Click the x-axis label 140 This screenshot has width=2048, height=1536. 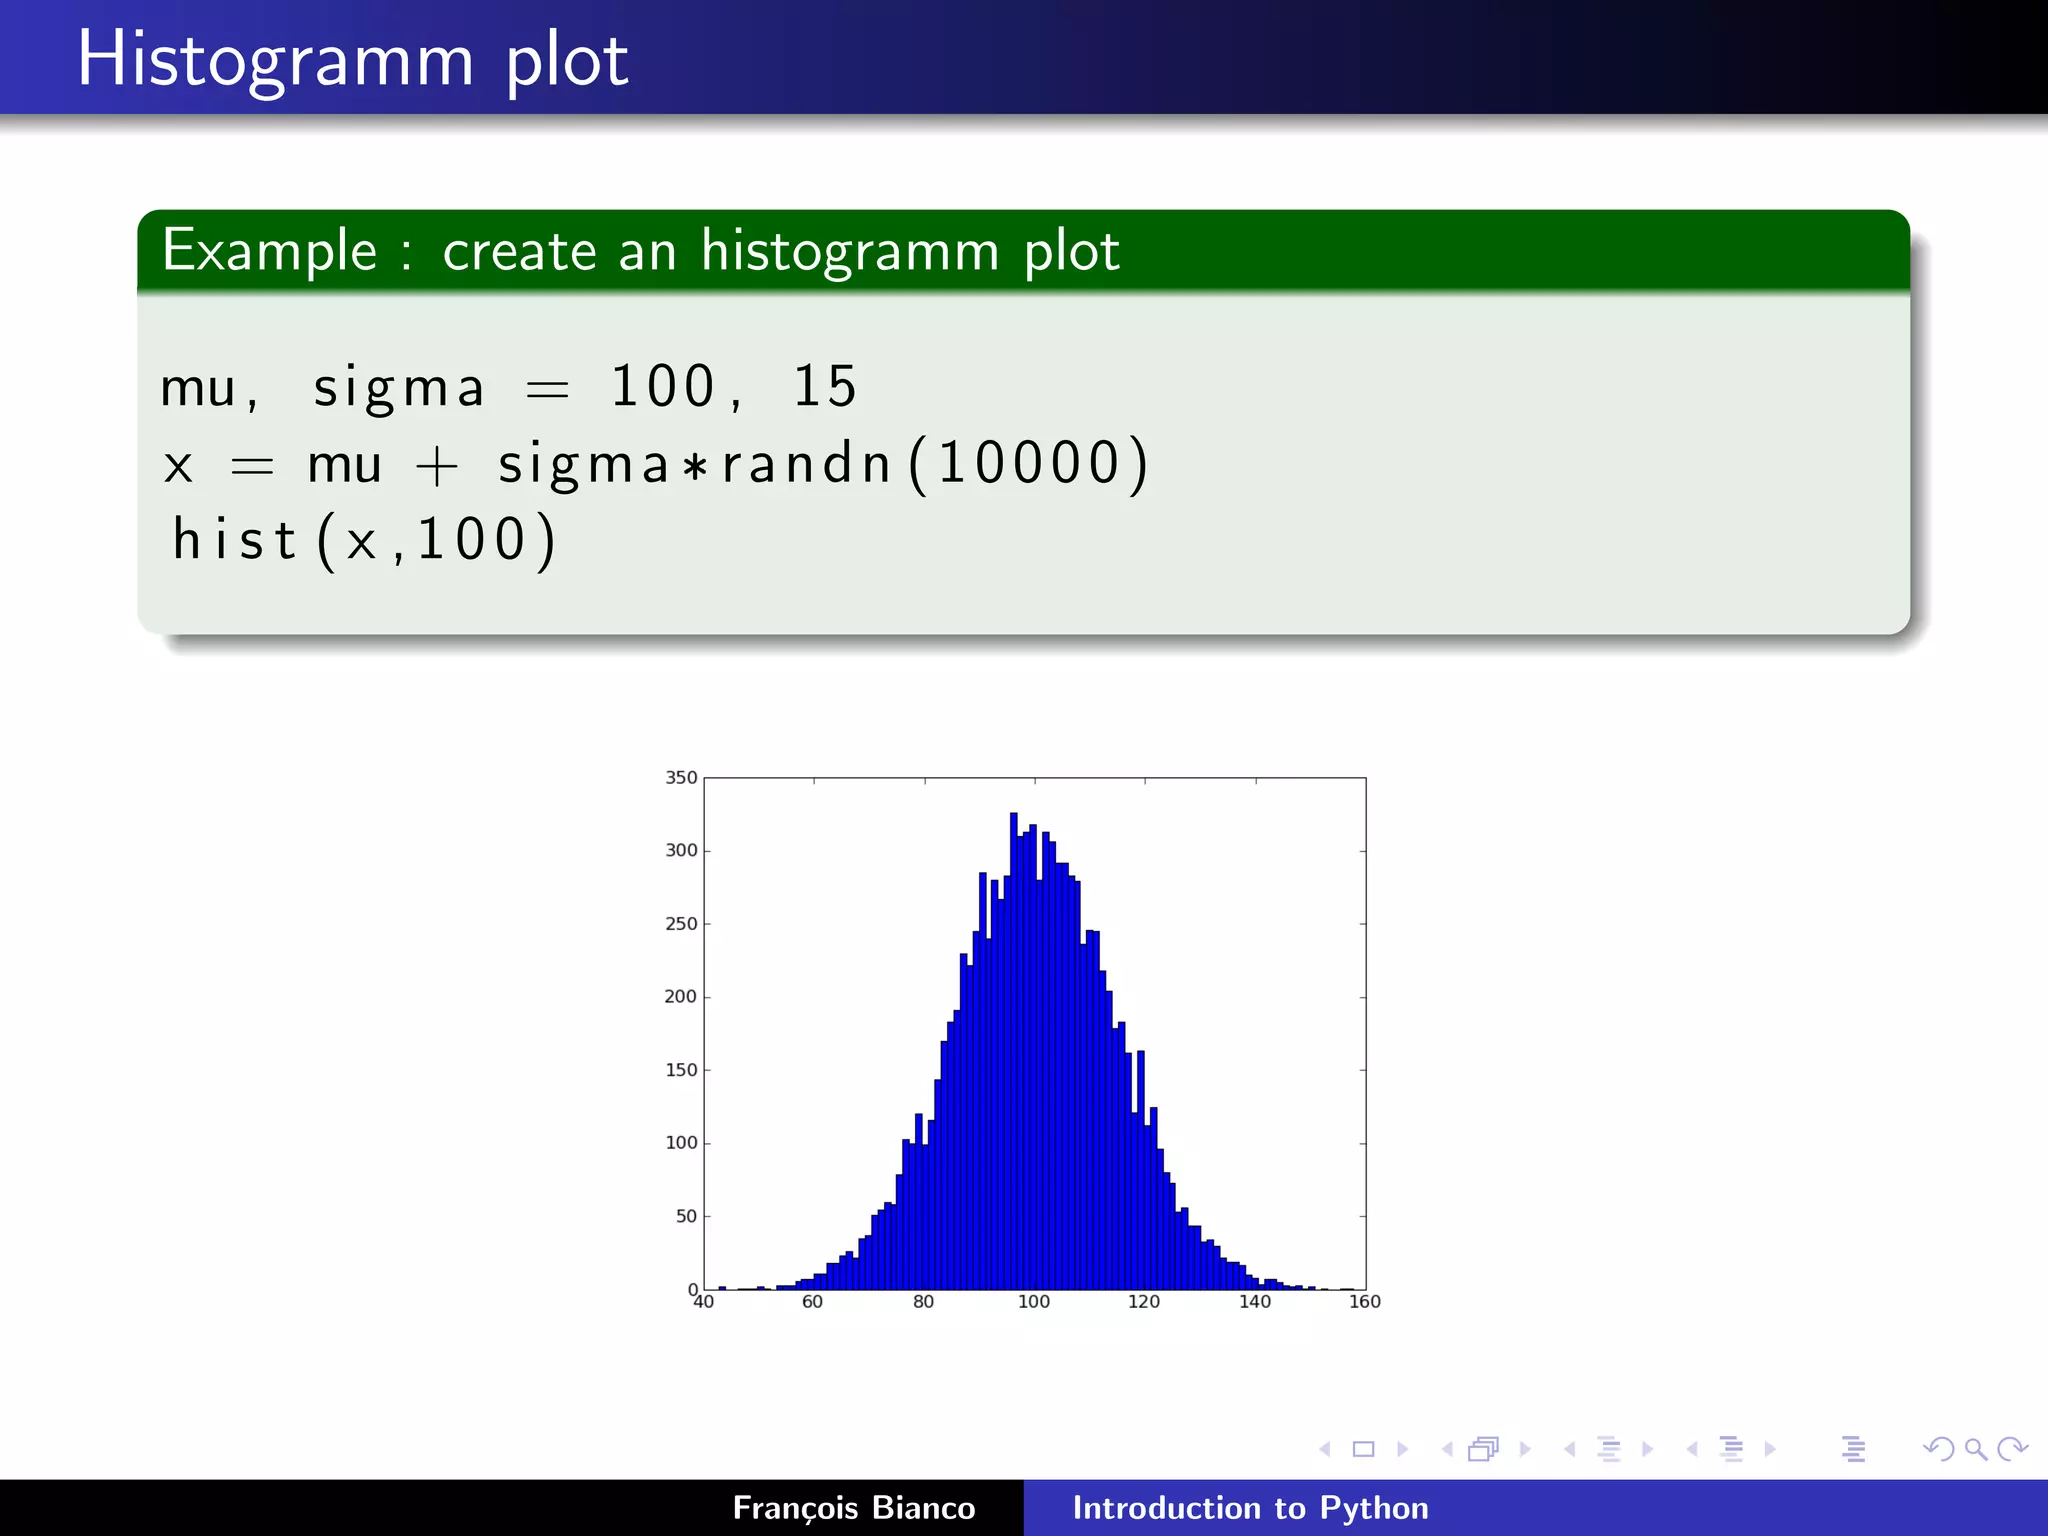pyautogui.click(x=1255, y=1301)
